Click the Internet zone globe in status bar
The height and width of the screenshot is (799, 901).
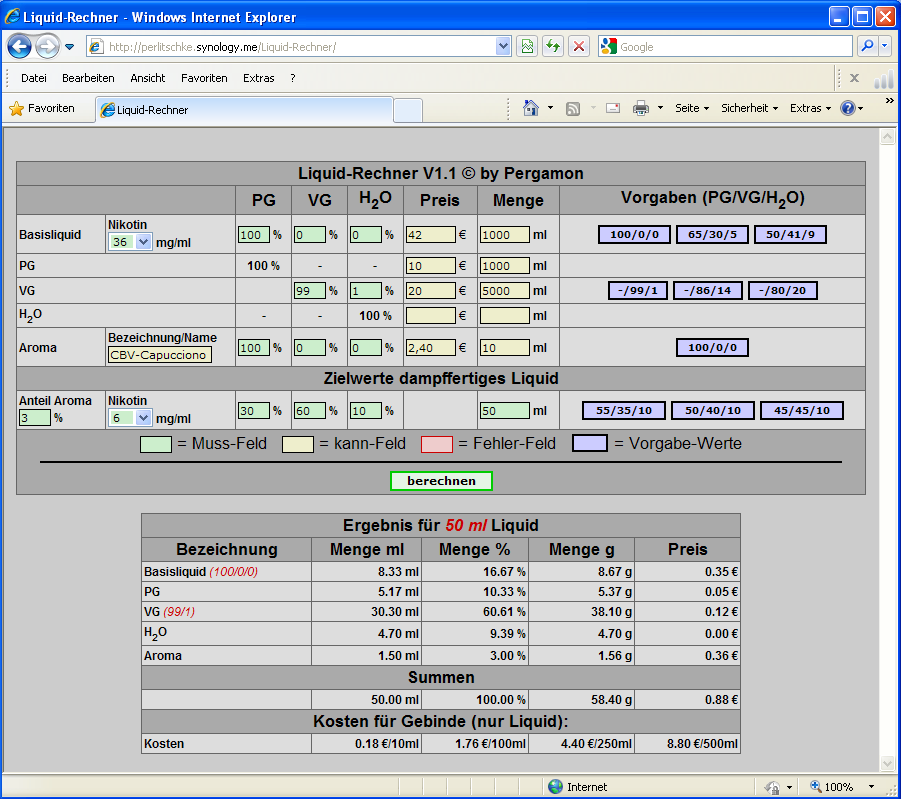(x=555, y=786)
